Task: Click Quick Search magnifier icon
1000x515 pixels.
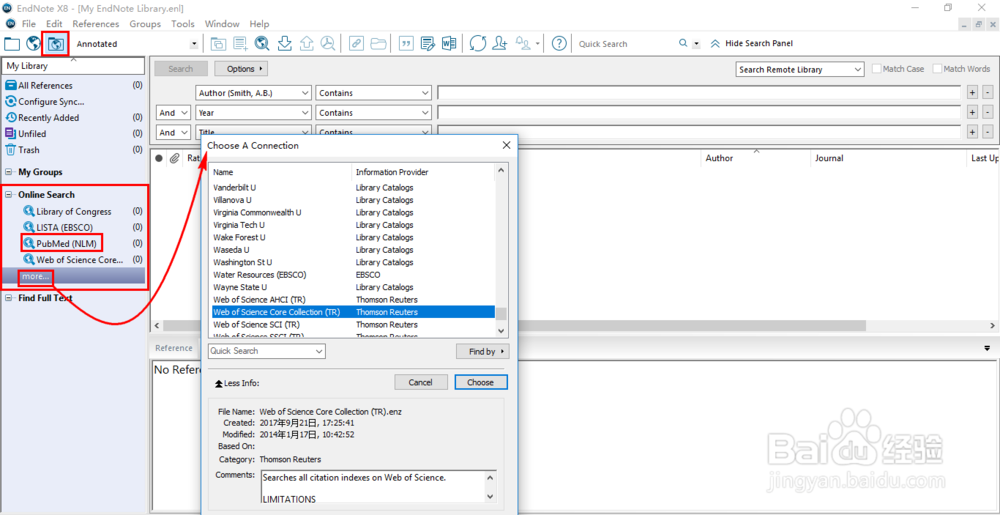Action: pos(683,43)
